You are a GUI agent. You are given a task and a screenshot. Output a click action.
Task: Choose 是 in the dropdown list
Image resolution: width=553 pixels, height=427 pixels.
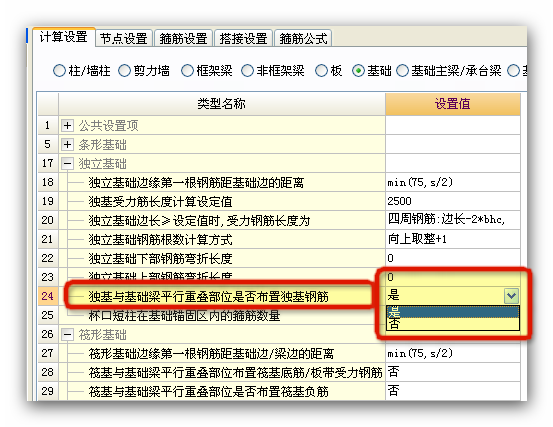pyautogui.click(x=453, y=312)
